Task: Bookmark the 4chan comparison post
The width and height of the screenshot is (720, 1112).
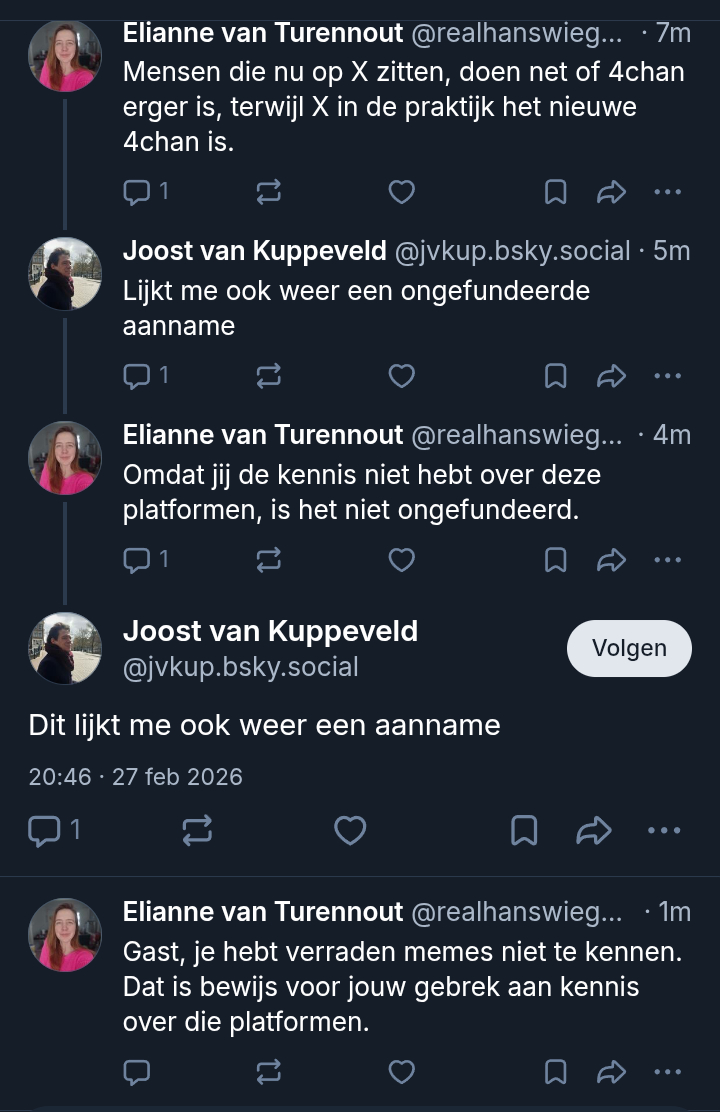Action: tap(555, 192)
